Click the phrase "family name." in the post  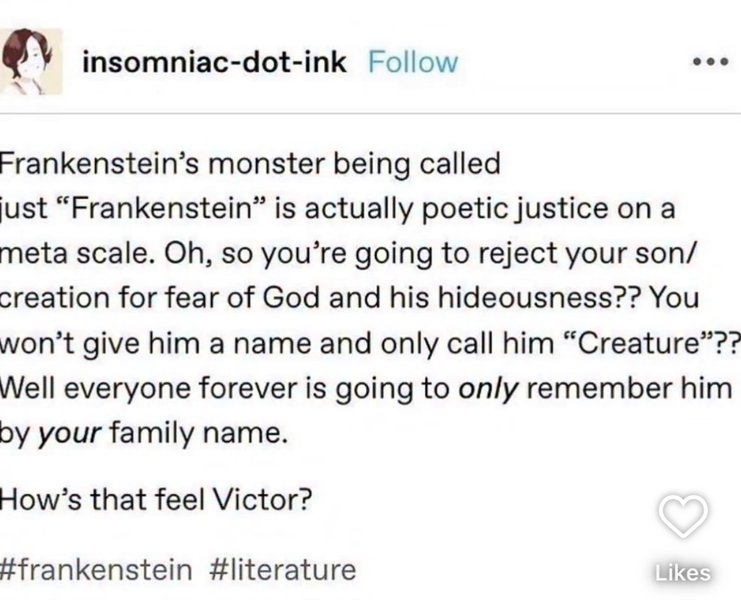pos(198,434)
